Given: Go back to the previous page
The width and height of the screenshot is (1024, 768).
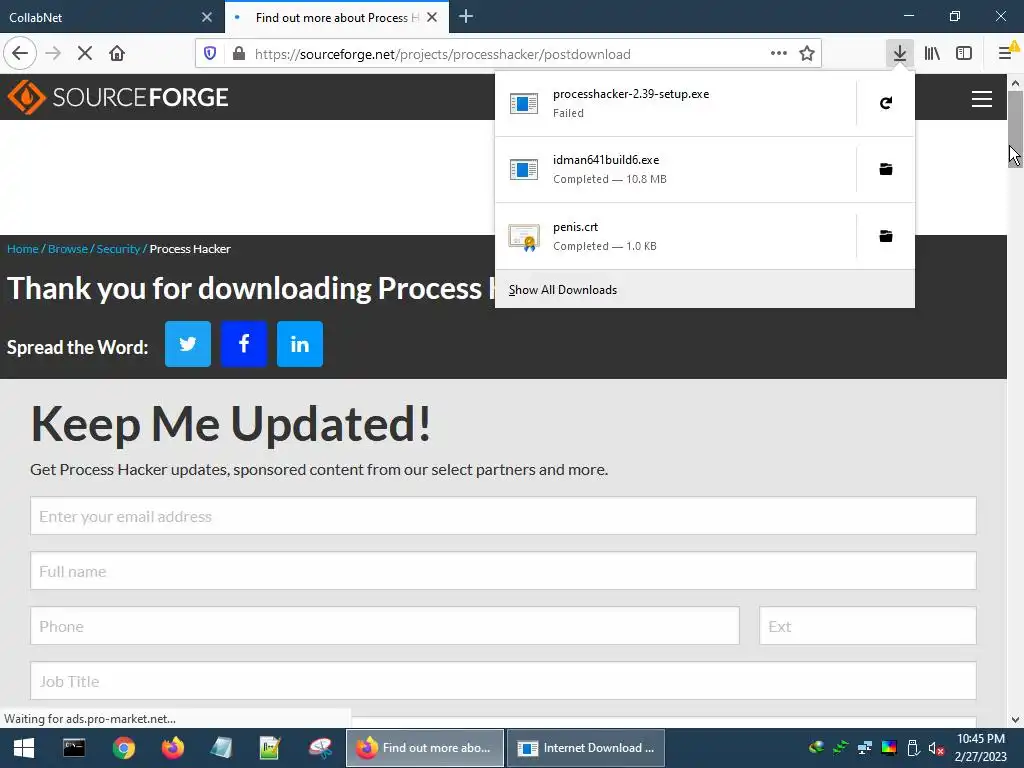Looking at the screenshot, I should pos(20,54).
